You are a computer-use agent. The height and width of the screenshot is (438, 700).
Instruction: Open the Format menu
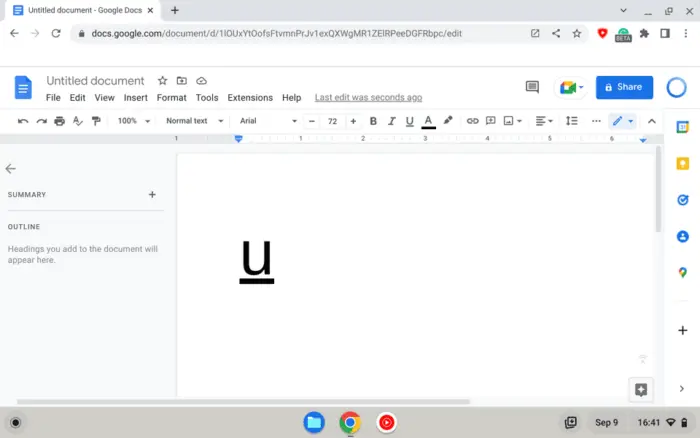point(171,98)
